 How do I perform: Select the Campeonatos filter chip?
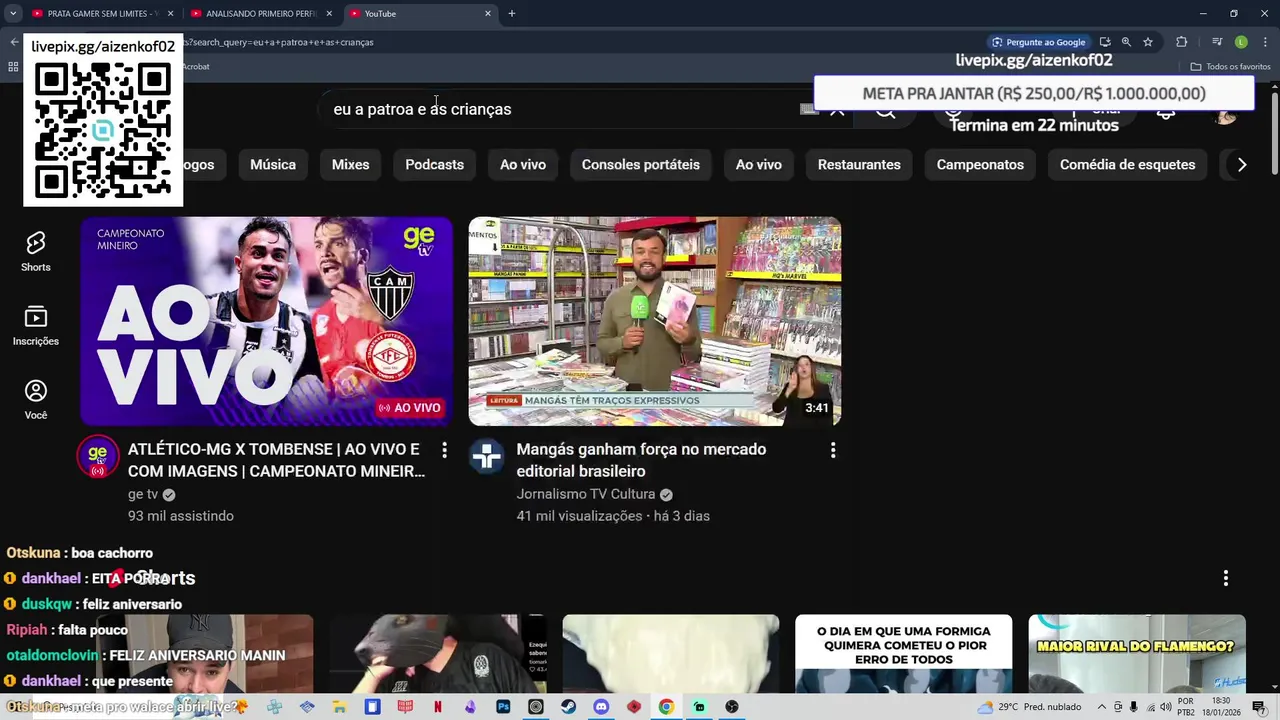point(980,165)
